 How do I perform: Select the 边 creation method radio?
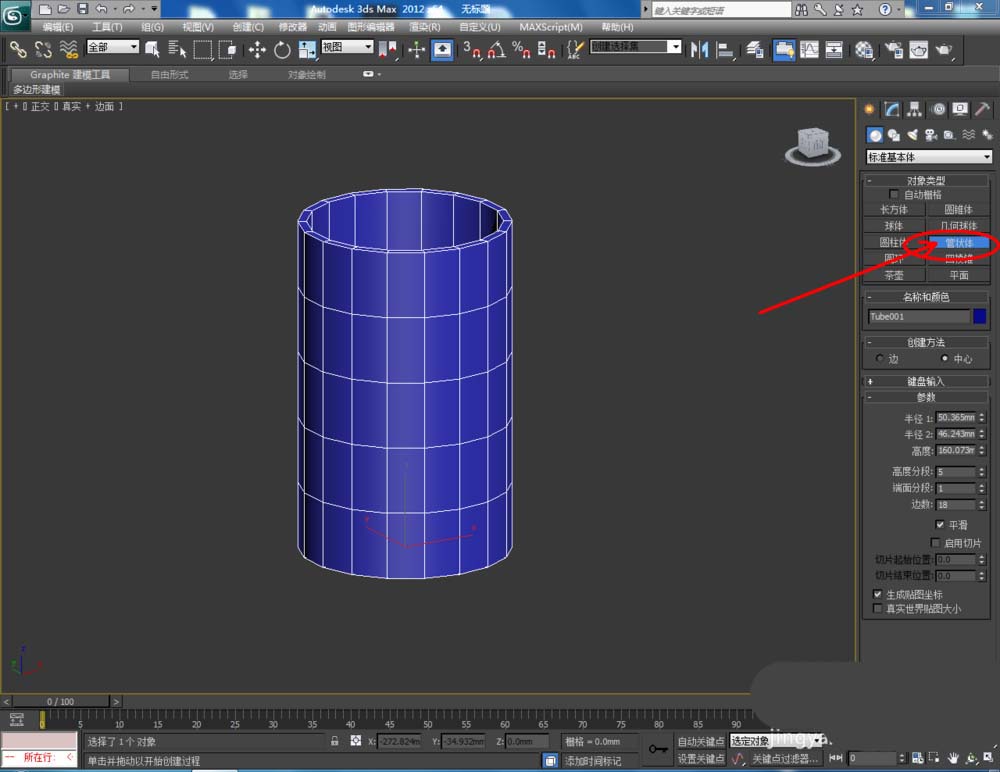tap(880, 359)
